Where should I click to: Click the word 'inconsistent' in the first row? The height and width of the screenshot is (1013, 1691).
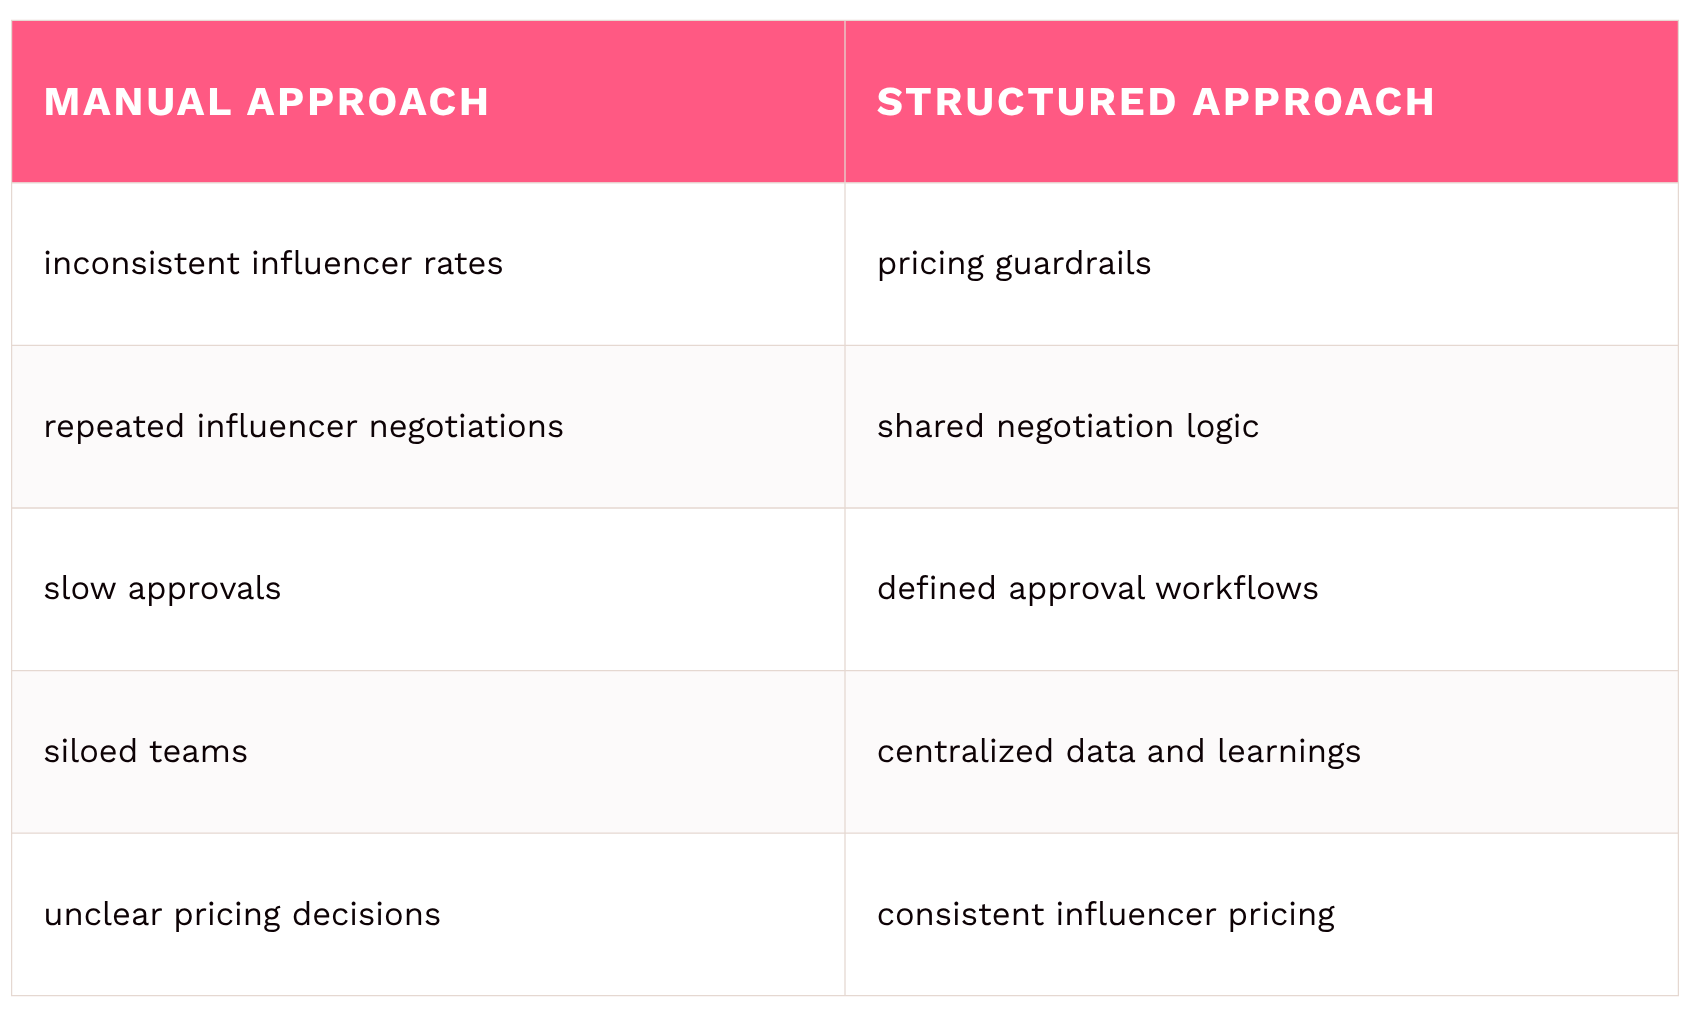click(x=142, y=264)
